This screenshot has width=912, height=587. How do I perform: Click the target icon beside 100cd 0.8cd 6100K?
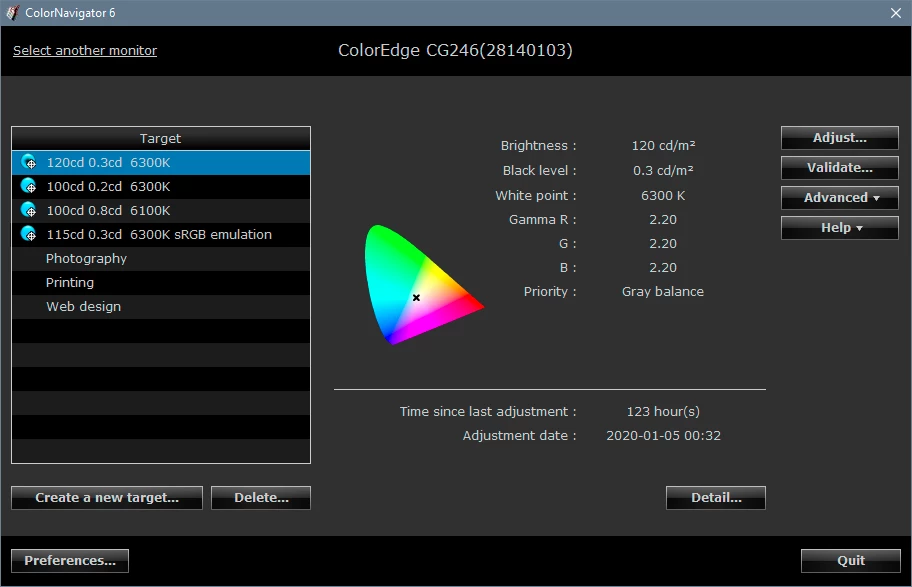pos(28,210)
